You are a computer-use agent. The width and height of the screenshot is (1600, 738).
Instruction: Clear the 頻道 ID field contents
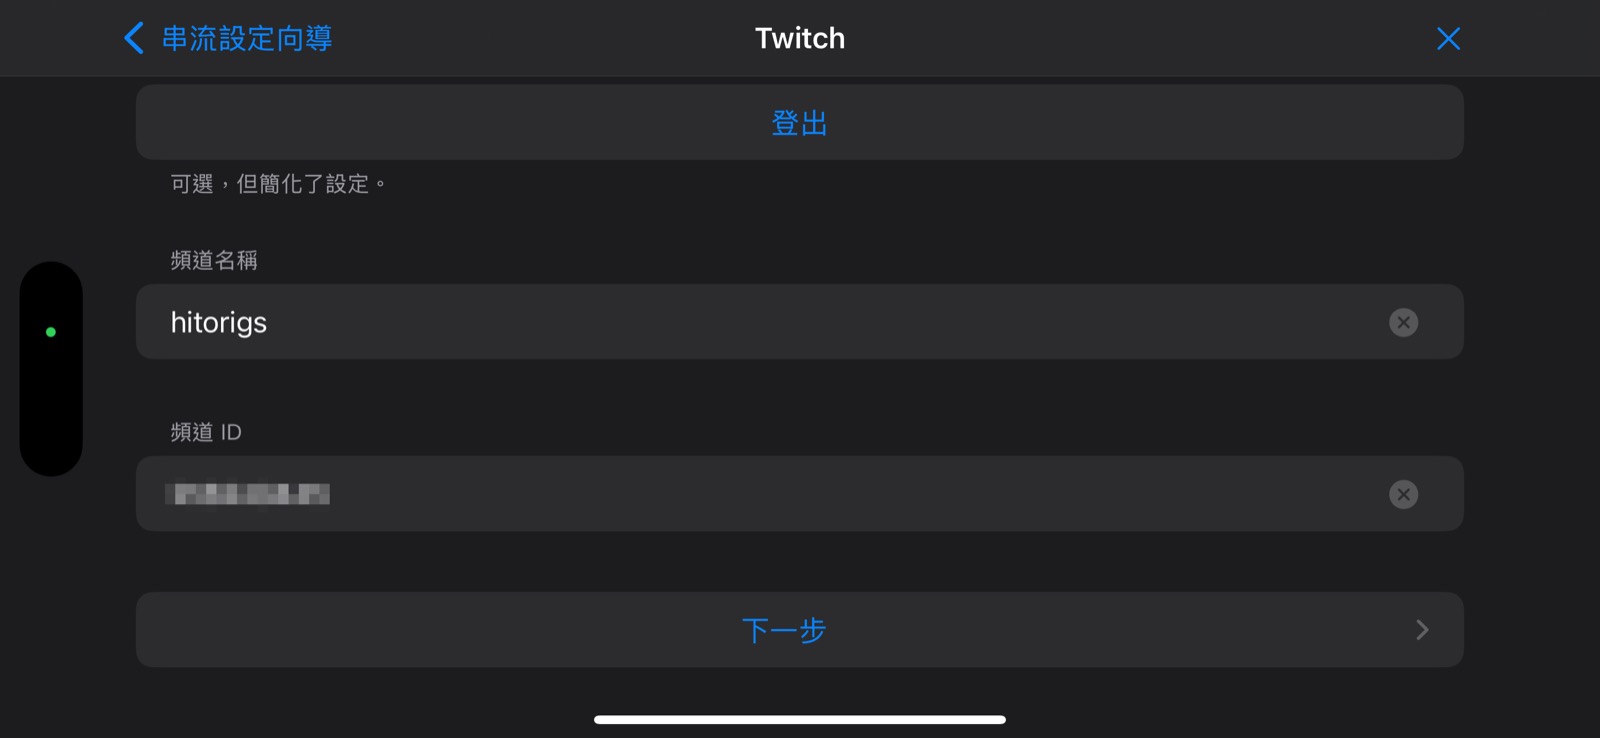point(1403,494)
